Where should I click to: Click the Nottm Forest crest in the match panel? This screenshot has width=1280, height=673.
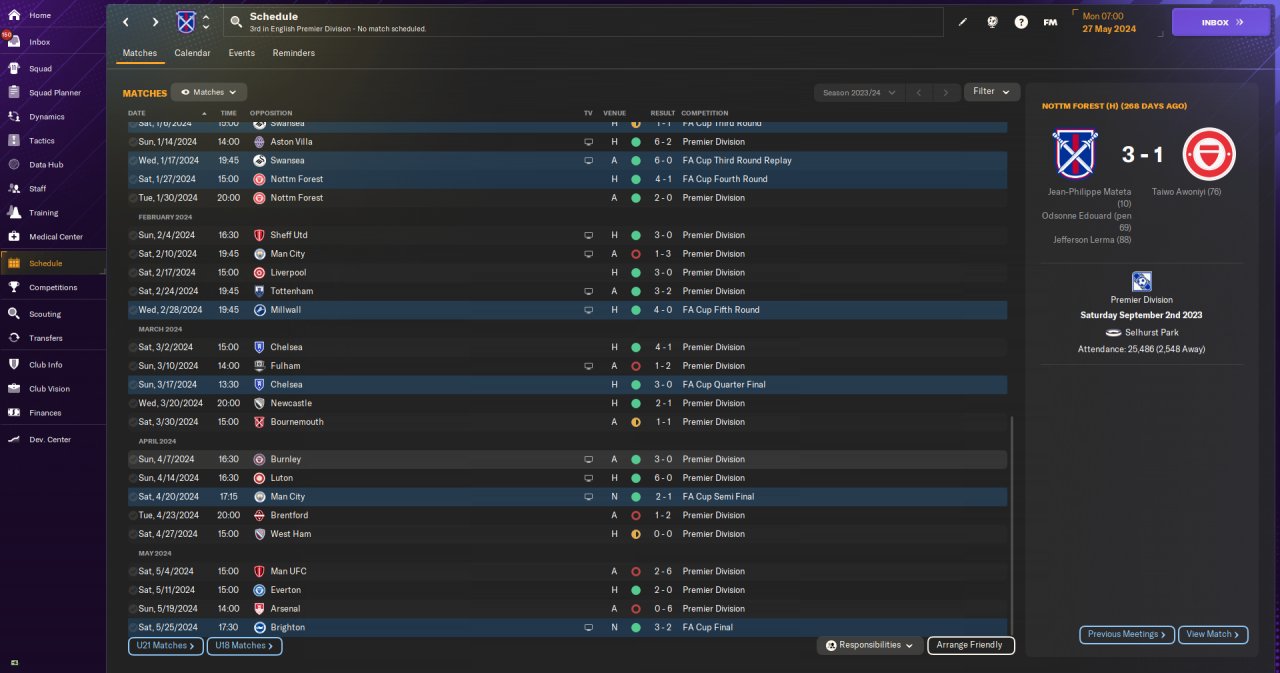click(1209, 154)
